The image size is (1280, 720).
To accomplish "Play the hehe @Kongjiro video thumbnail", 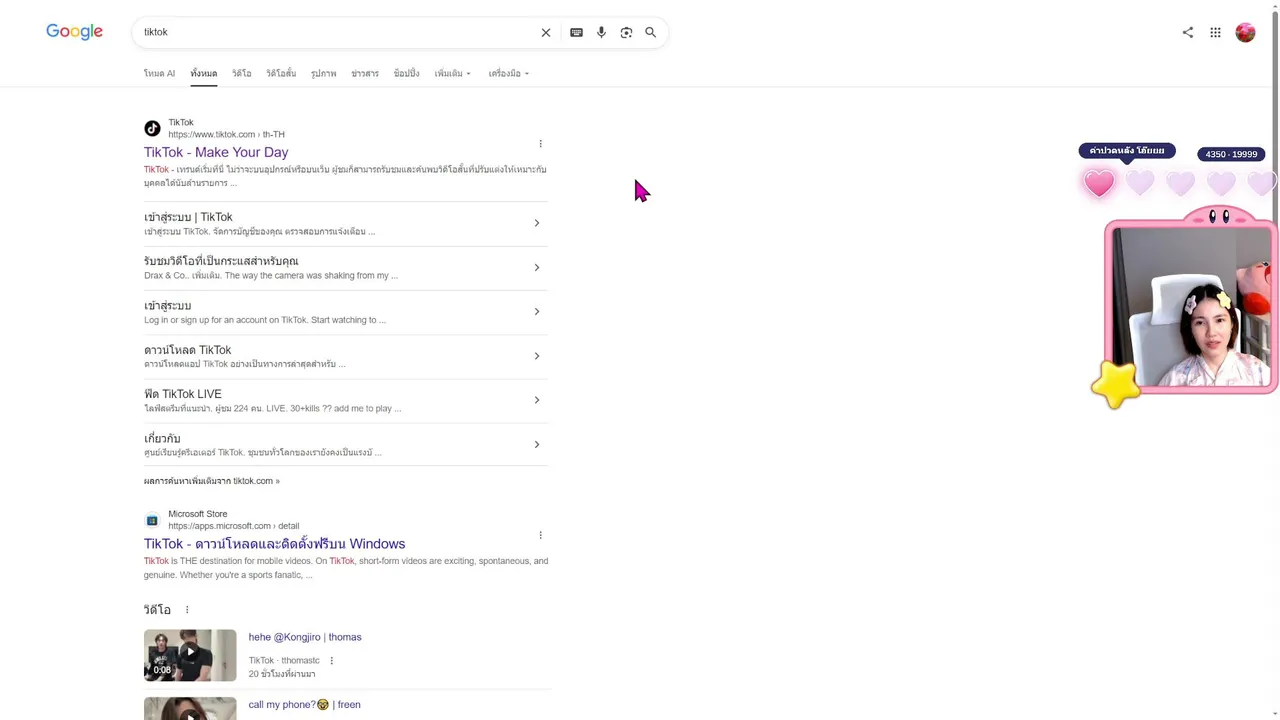I will point(190,655).
